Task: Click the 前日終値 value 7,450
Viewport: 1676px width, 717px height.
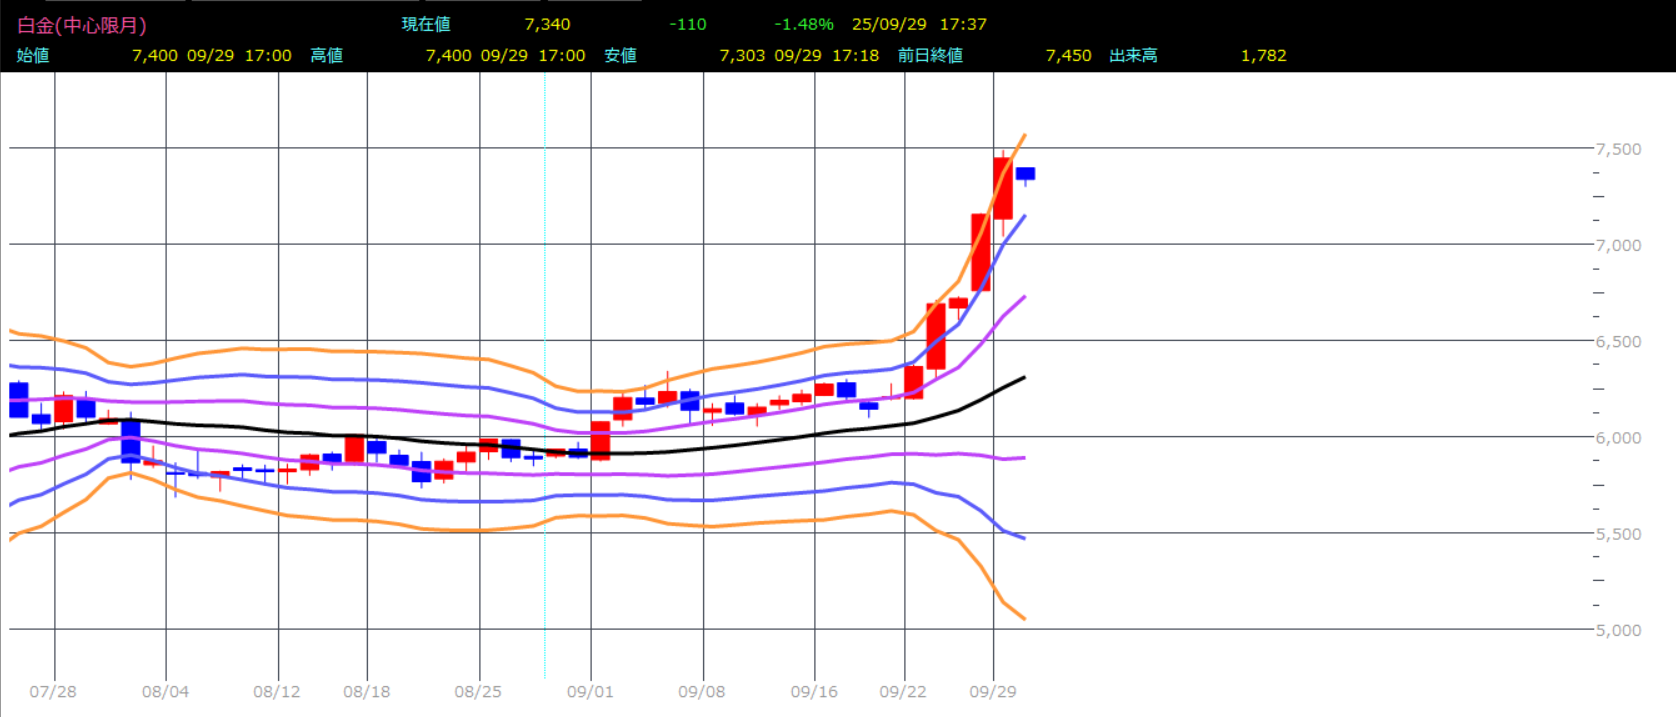Action: (x=1068, y=56)
